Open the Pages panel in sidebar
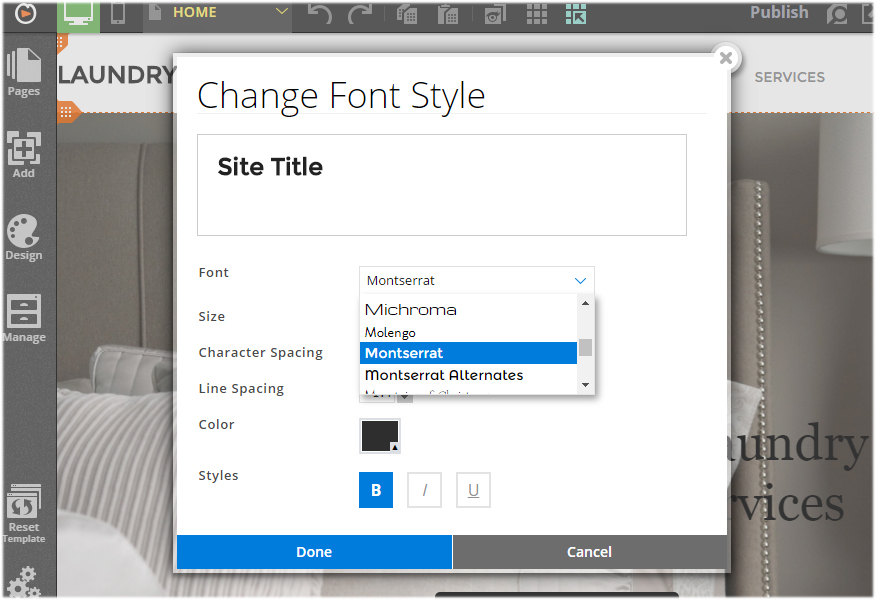Screen dimensions: 876x600 point(24,71)
